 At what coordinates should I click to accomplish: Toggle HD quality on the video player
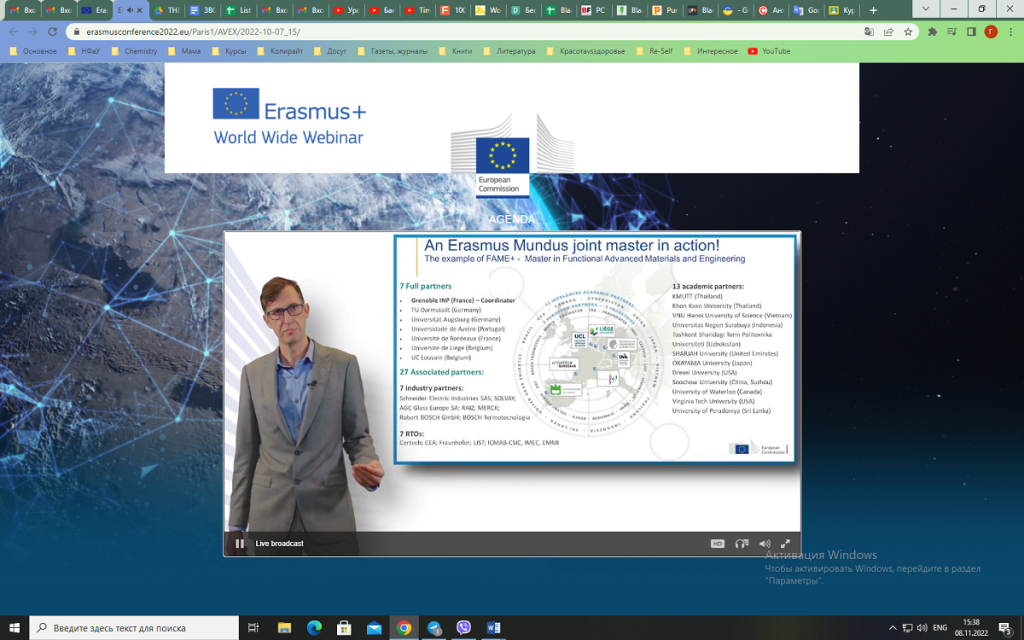tap(717, 543)
